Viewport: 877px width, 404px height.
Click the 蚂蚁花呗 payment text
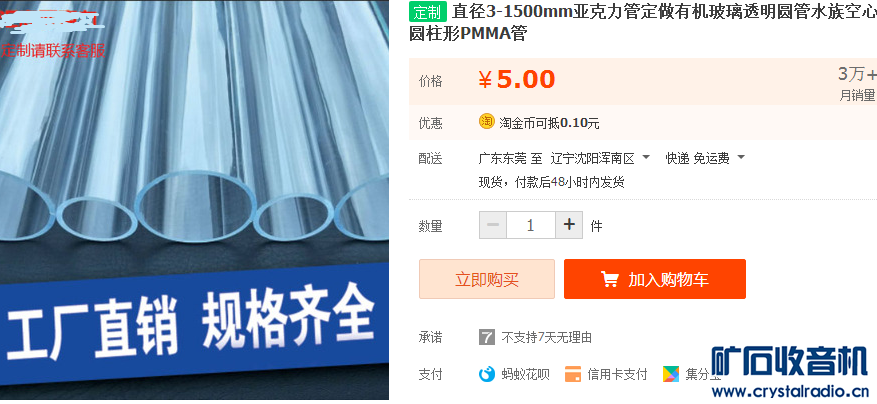point(525,374)
